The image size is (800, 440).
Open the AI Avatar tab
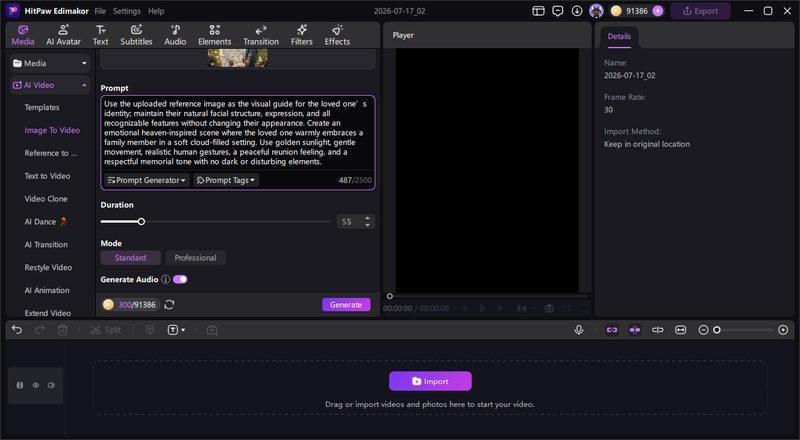click(63, 35)
